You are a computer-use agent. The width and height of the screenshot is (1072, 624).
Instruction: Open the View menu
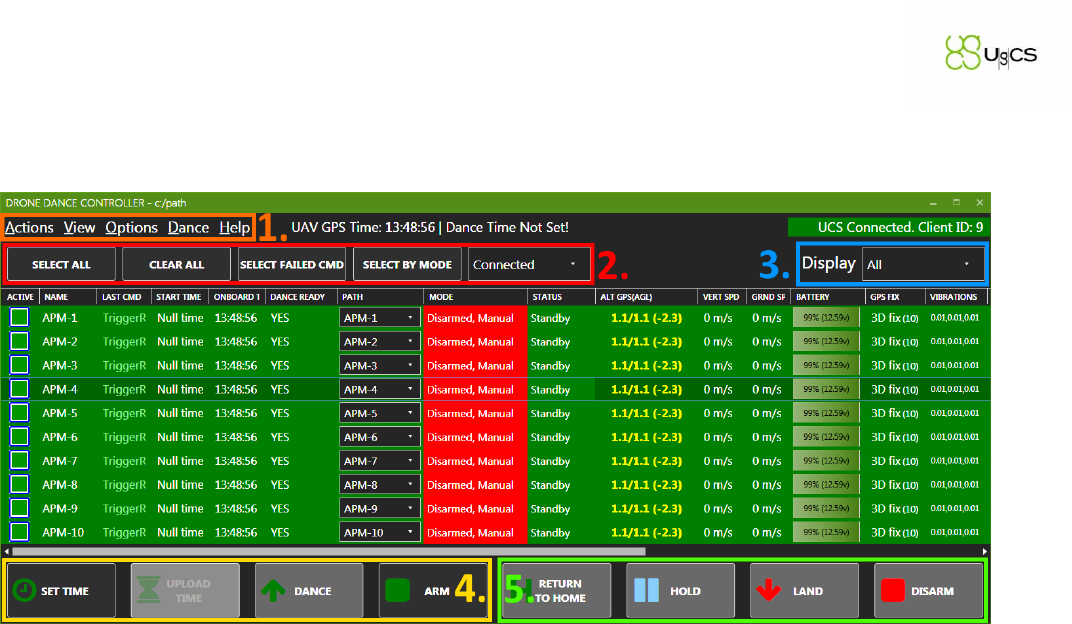coord(79,228)
